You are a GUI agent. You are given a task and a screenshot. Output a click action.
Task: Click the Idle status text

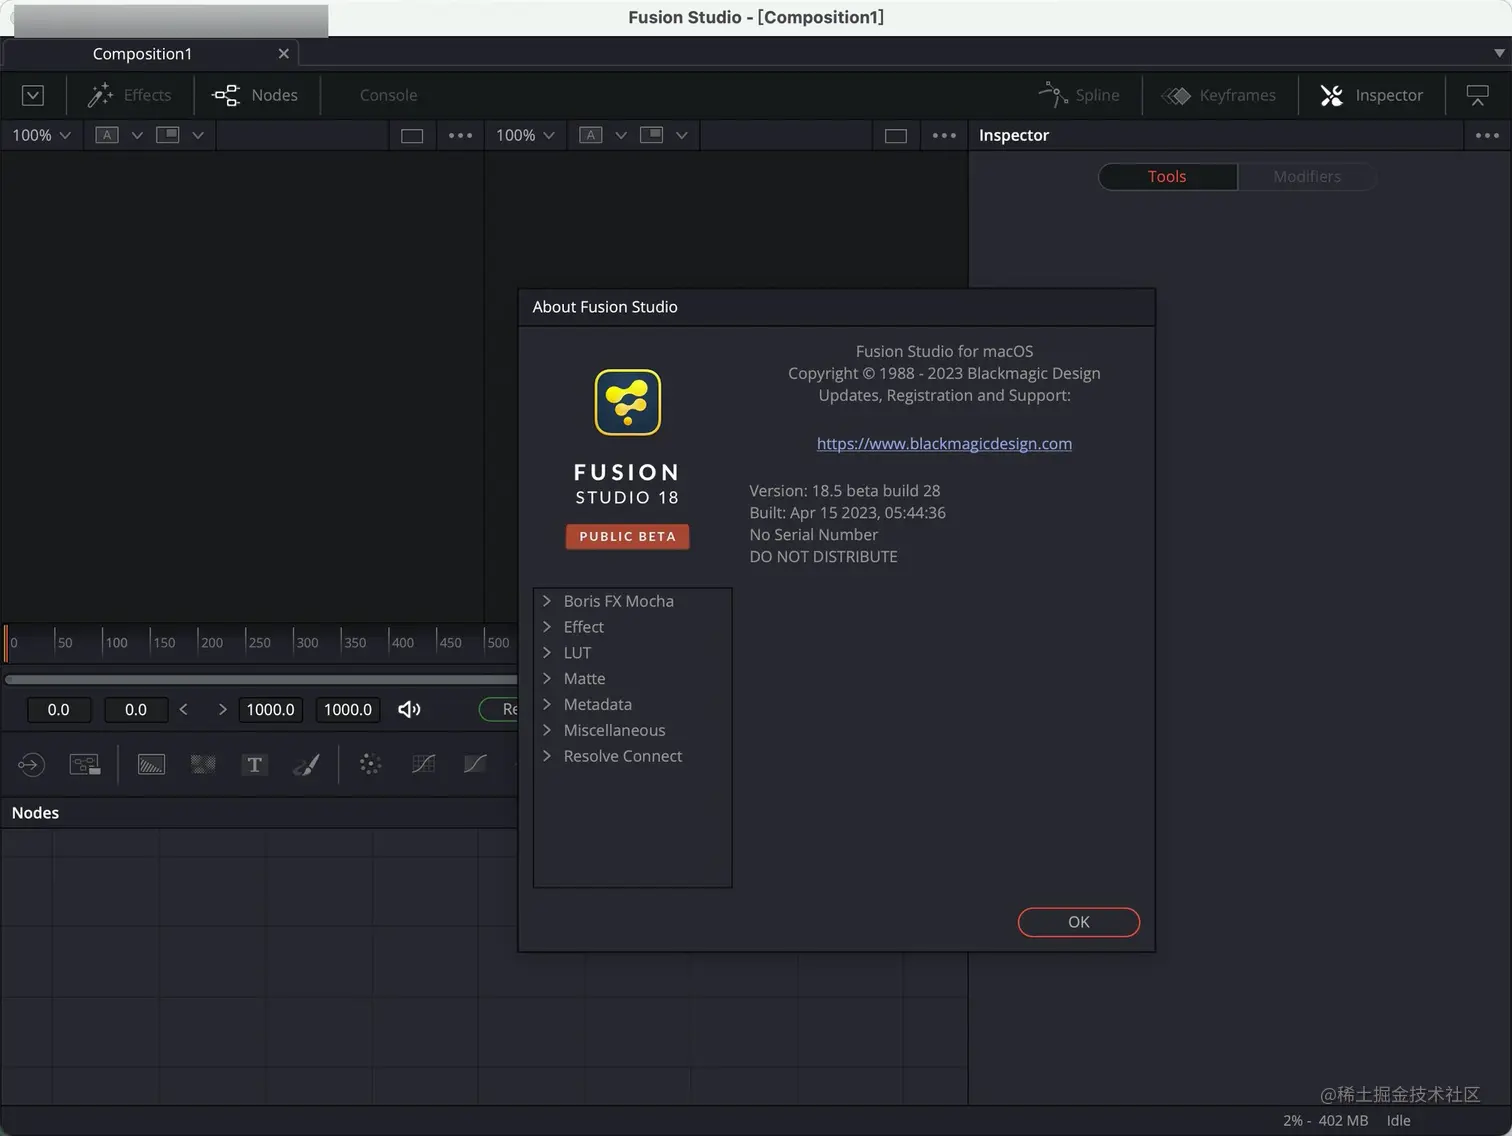(x=1398, y=1120)
